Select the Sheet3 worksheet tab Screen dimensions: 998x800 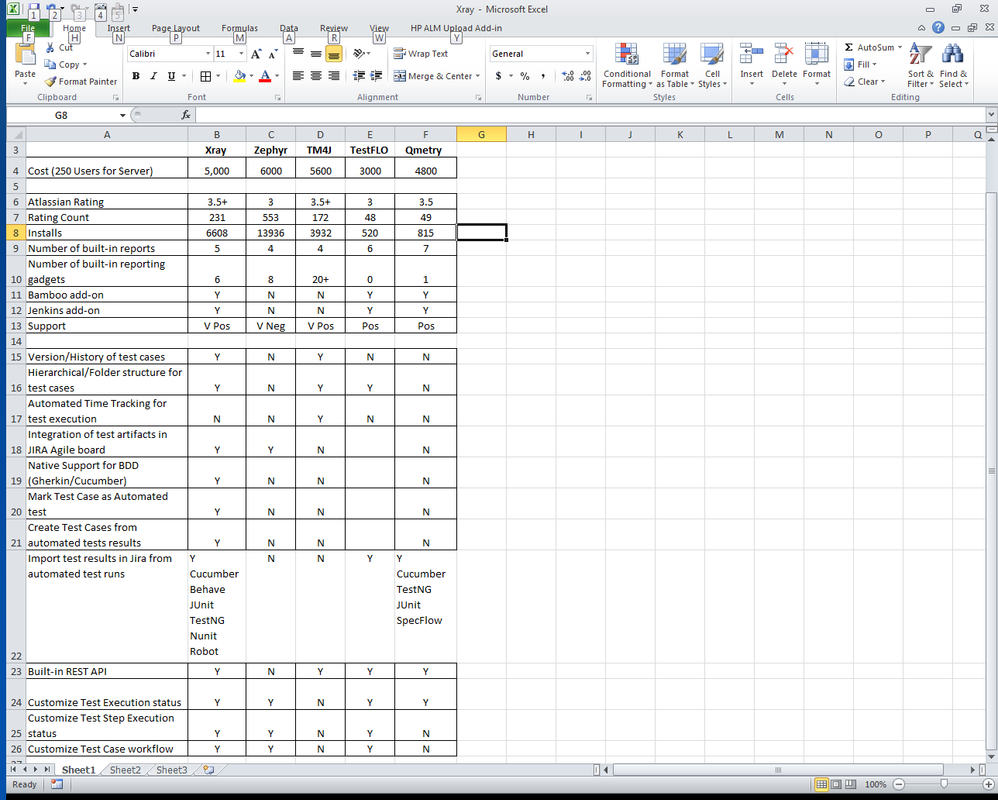tap(172, 769)
